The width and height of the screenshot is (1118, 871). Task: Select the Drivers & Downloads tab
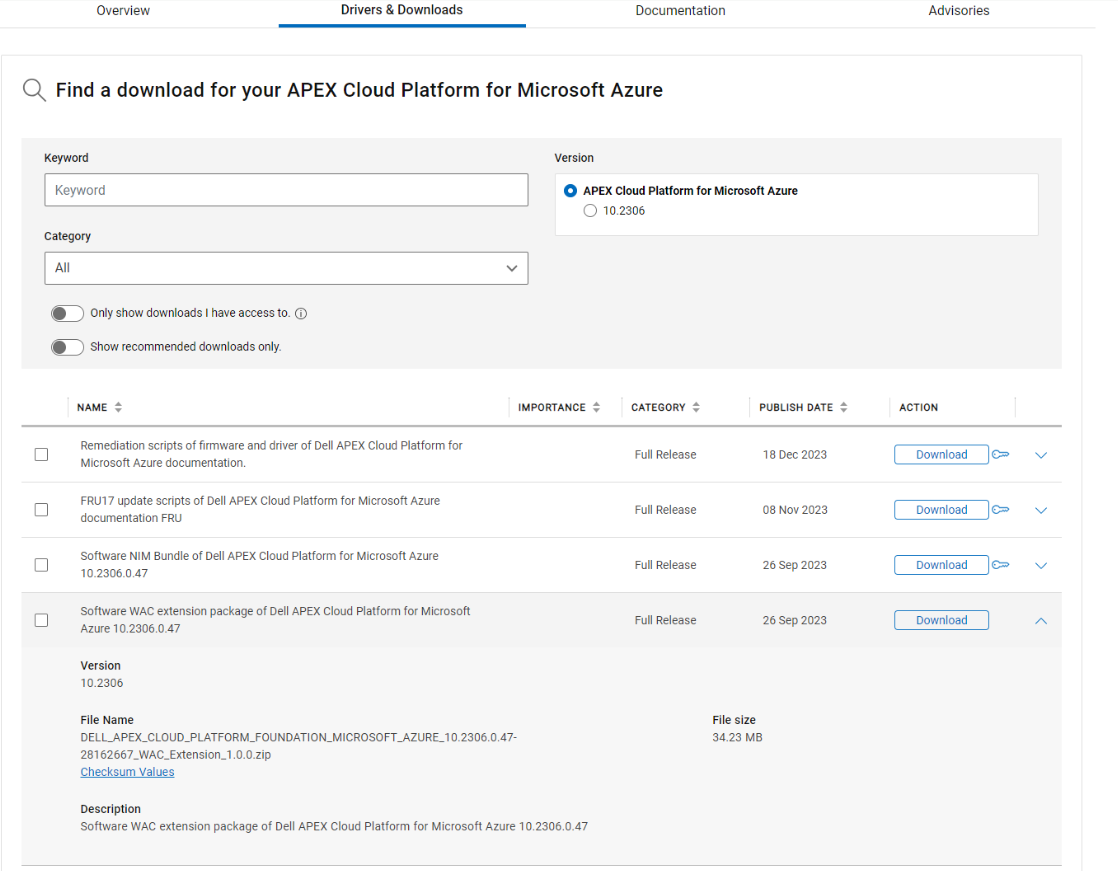(401, 10)
